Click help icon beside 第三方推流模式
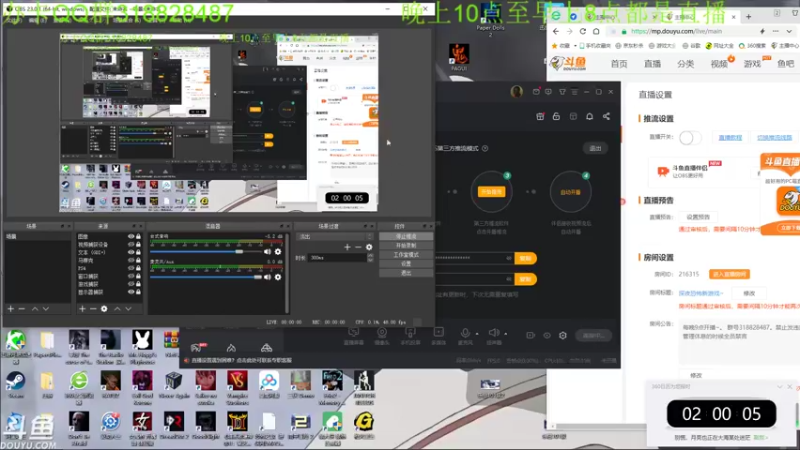Image resolution: width=800 pixels, height=450 pixels. coord(485,148)
